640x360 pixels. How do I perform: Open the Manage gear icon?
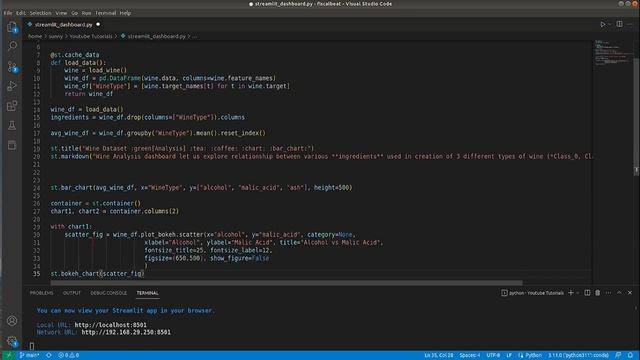[12, 341]
